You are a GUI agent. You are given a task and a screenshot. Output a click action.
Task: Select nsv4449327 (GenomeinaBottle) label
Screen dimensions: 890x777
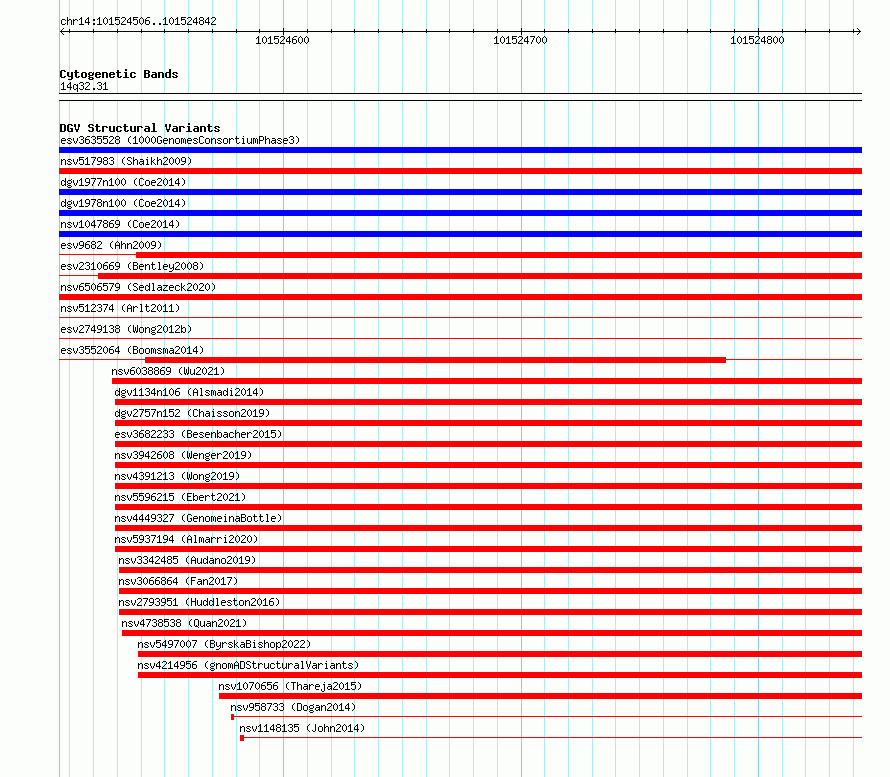198,518
